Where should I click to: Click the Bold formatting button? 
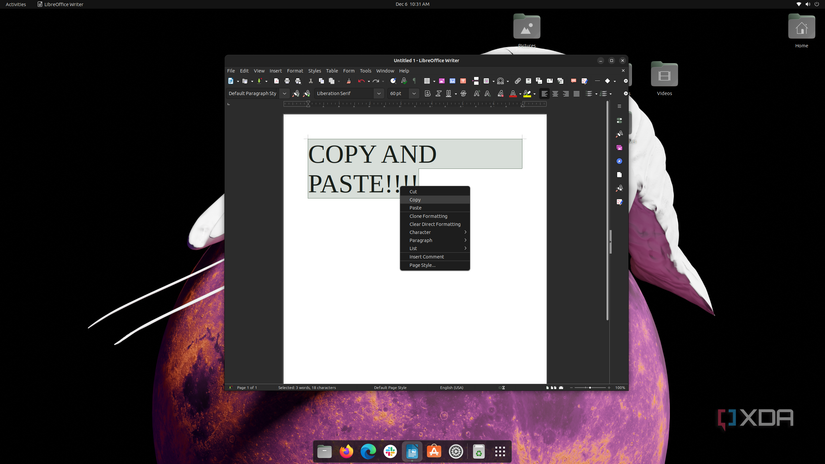click(427, 93)
